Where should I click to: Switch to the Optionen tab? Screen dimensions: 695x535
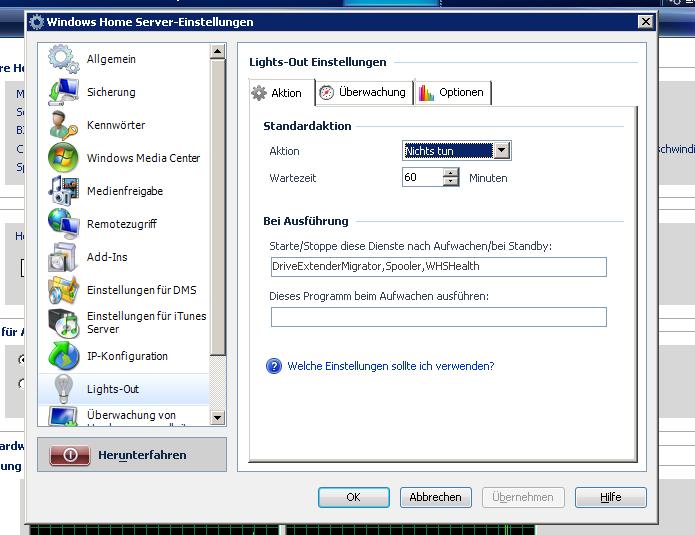point(453,92)
